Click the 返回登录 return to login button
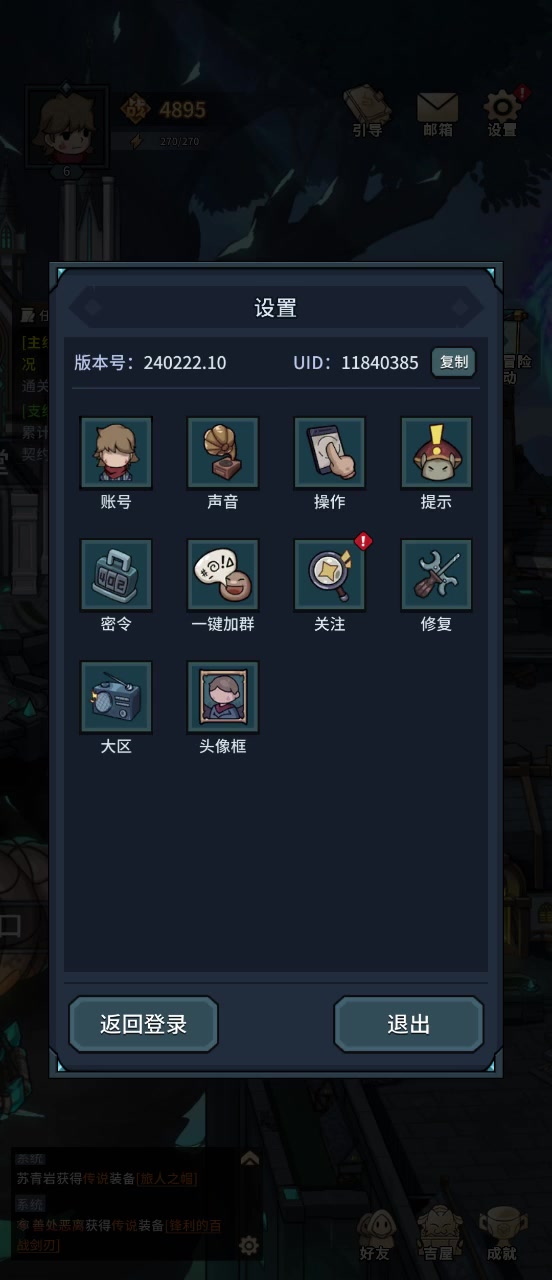The height and width of the screenshot is (1280, 552). 143,1024
